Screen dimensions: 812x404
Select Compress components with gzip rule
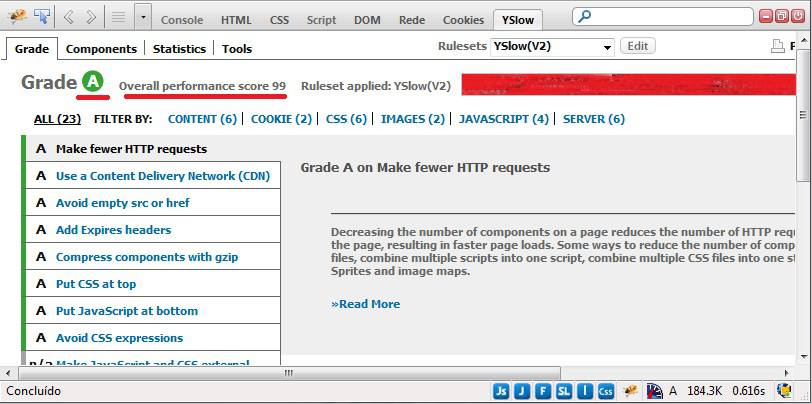click(x=153, y=256)
